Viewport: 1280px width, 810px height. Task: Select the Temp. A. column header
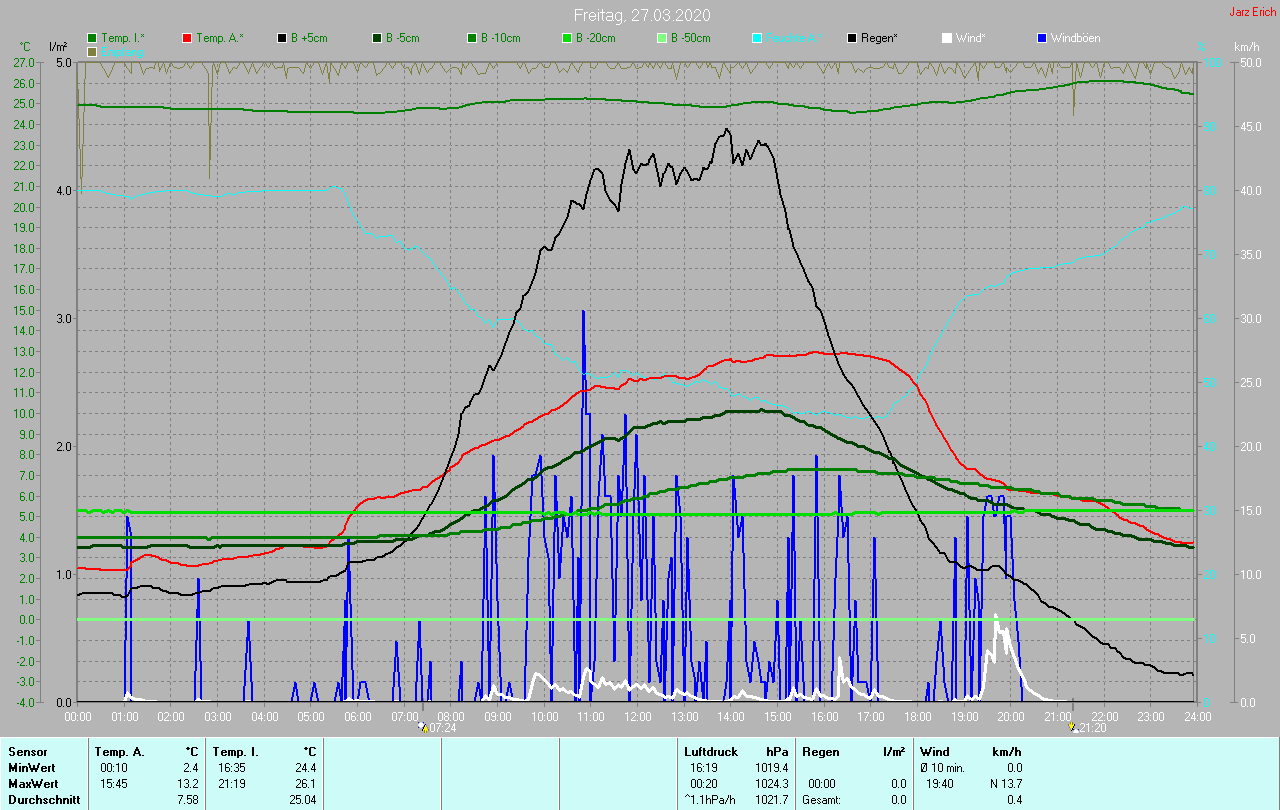coord(119,752)
